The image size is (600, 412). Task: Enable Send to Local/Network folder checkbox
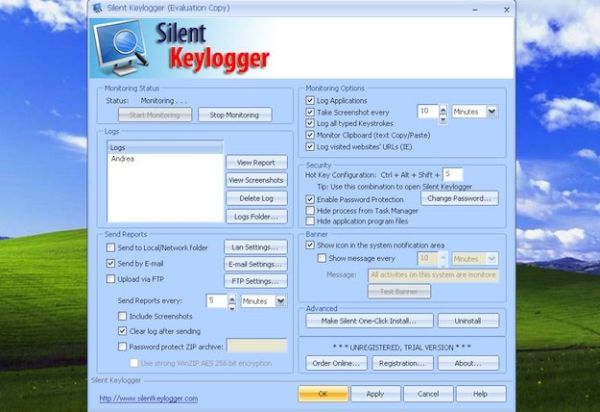coord(111,247)
